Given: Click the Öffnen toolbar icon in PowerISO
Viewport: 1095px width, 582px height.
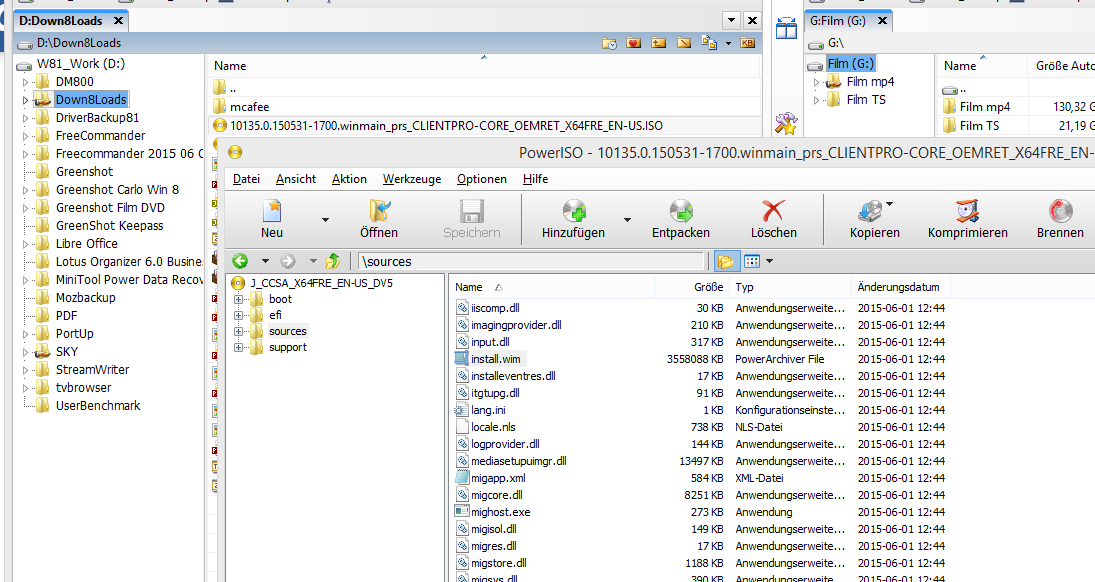Looking at the screenshot, I should [379, 210].
